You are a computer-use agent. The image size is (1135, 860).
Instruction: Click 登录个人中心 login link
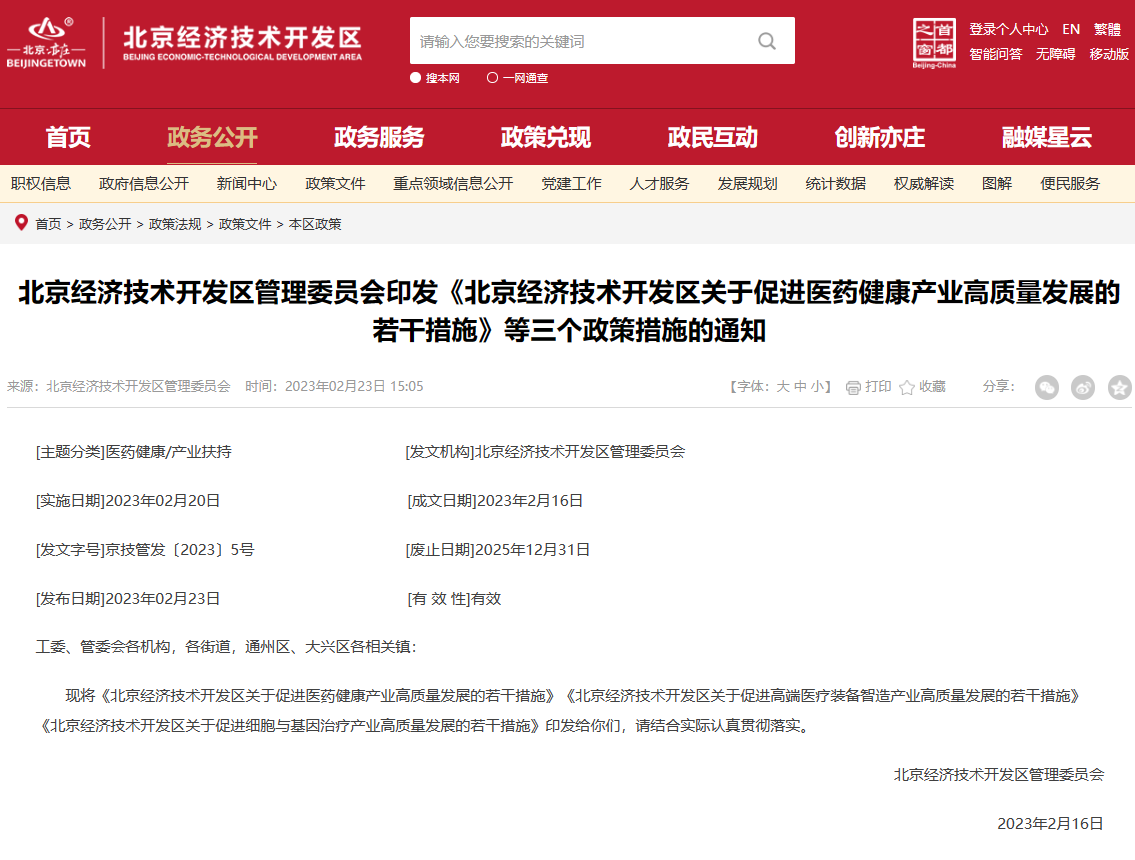[1008, 29]
